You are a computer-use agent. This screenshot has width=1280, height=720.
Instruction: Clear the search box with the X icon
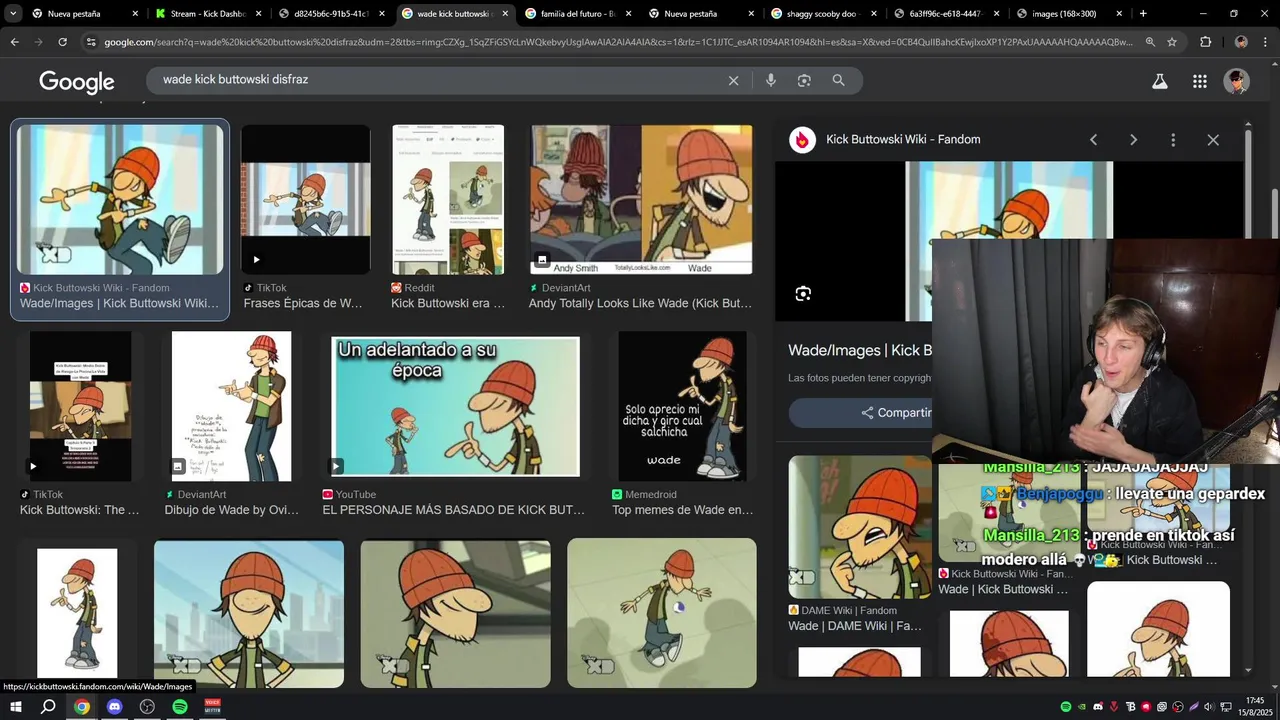(x=733, y=81)
